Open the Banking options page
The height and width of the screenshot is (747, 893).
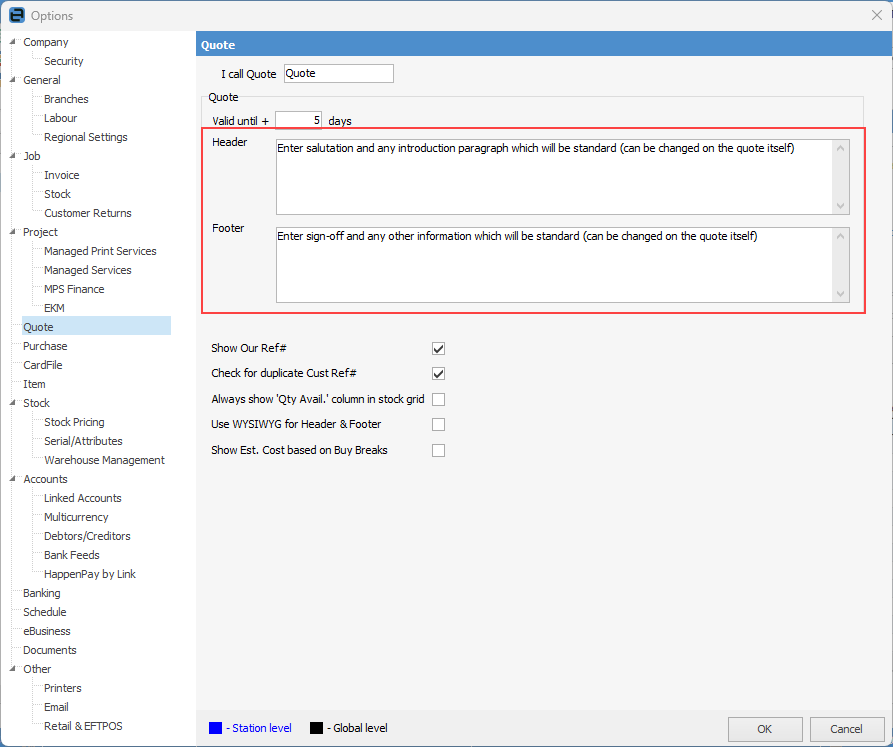42,593
